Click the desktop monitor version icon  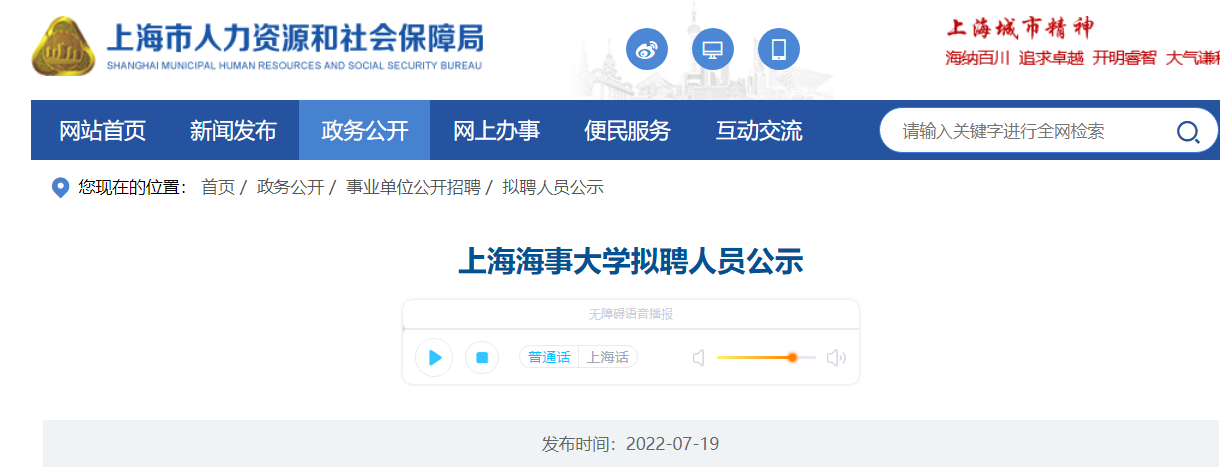[x=713, y=49]
